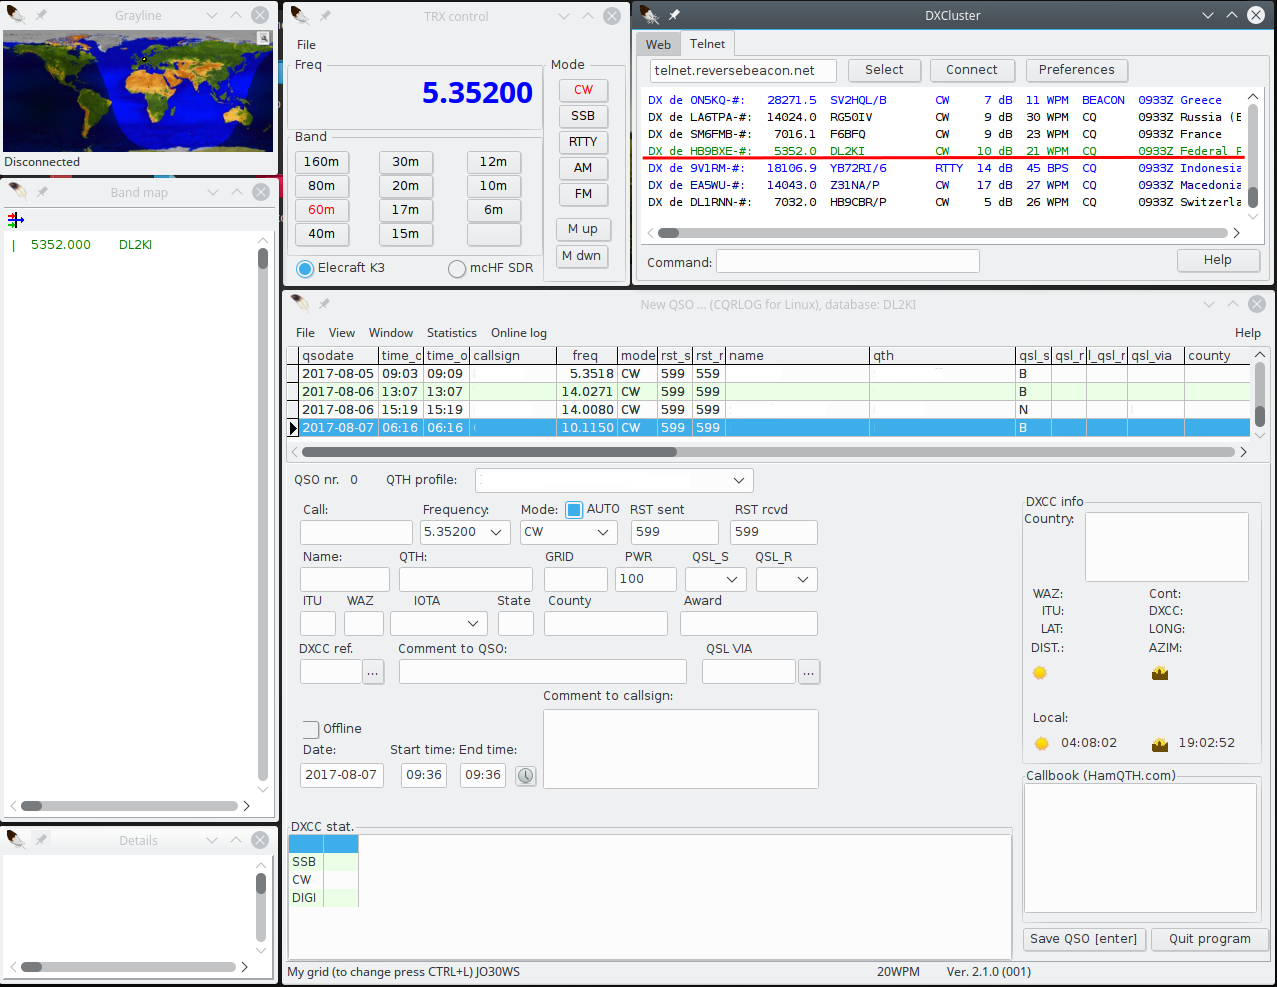Click the Quit program button
This screenshot has width=1277, height=987.
point(1210,939)
